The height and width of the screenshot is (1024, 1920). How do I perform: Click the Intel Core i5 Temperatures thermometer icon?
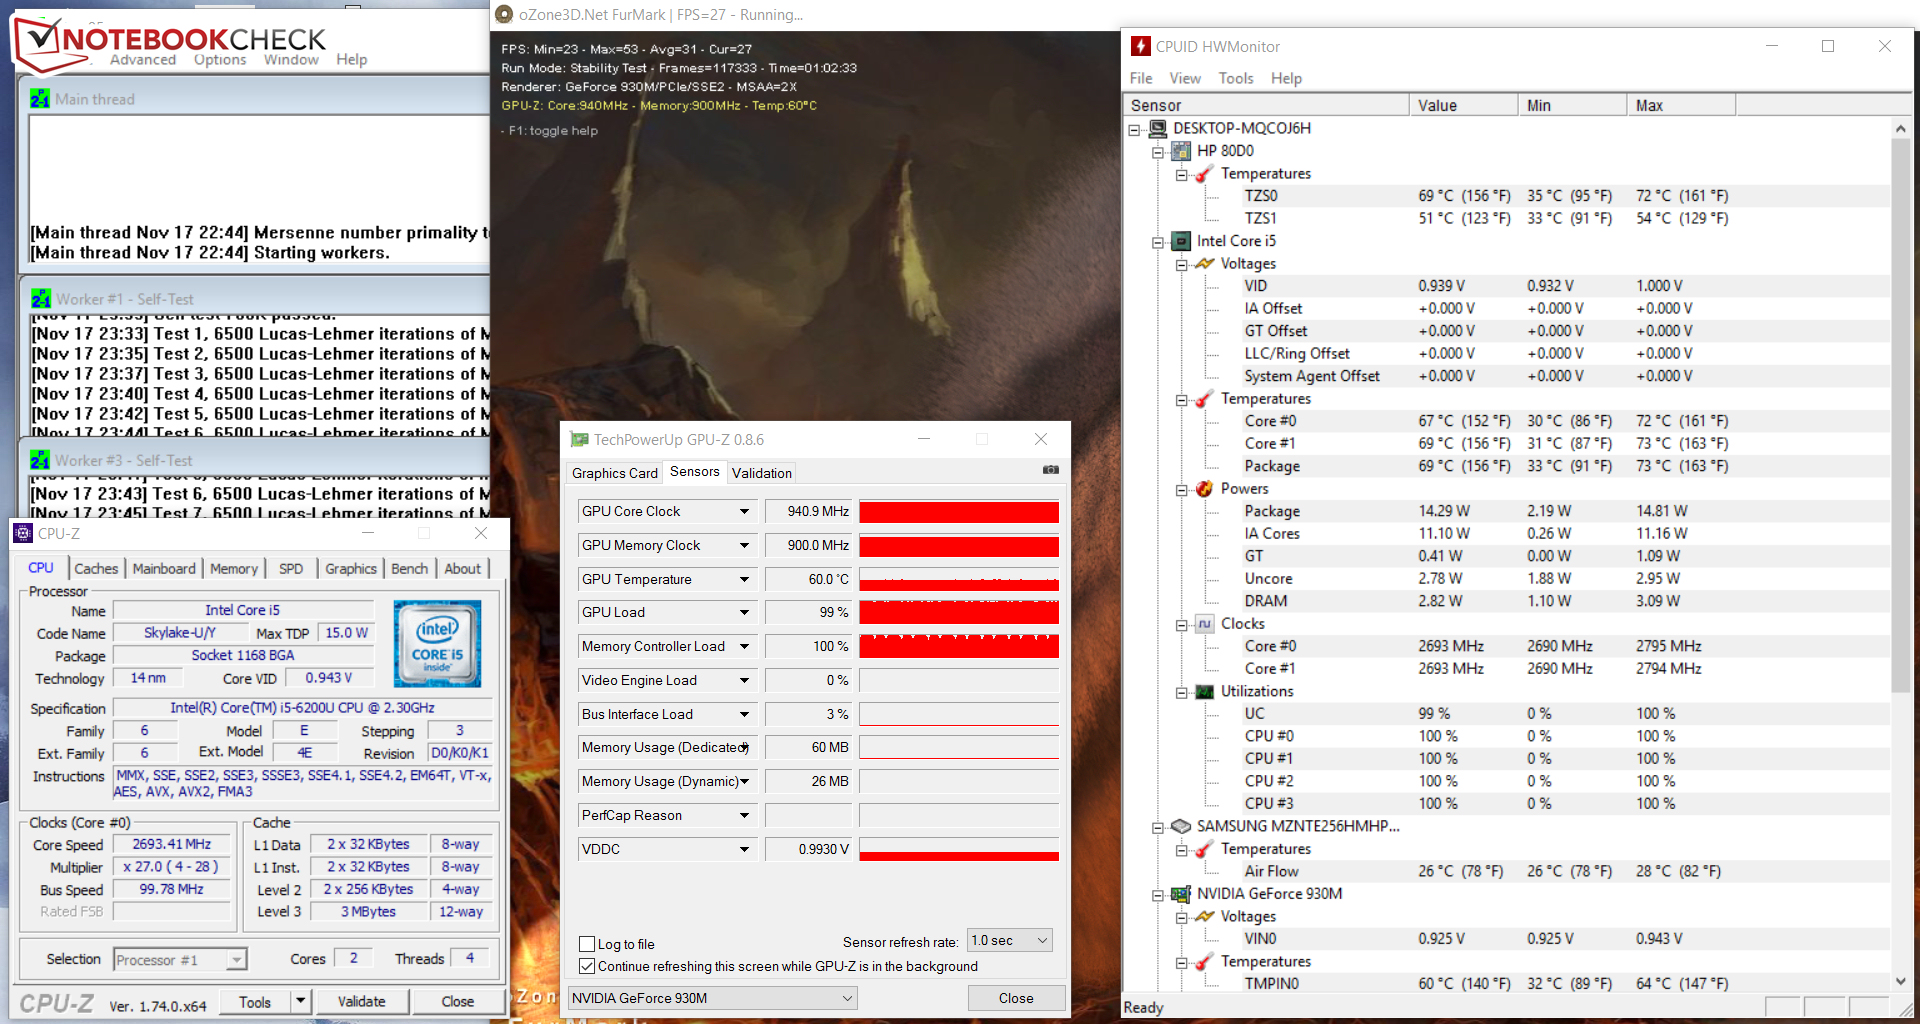click(x=1204, y=399)
